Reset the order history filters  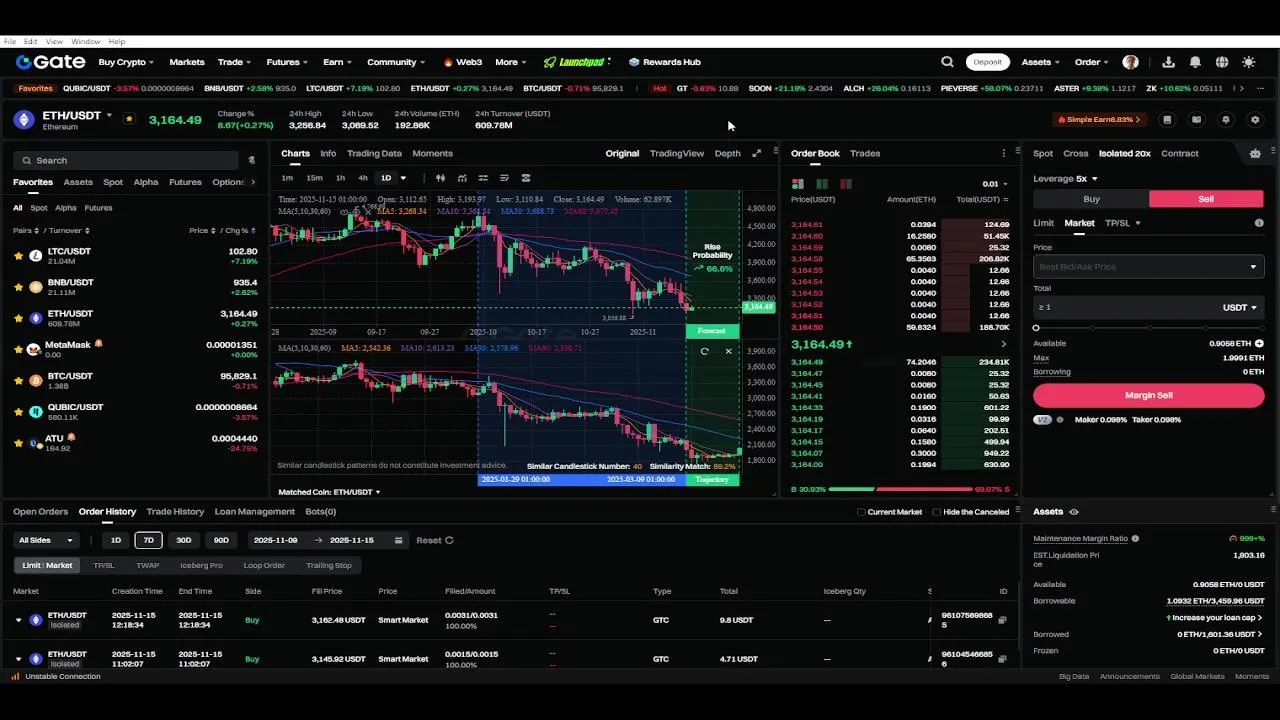coord(435,540)
